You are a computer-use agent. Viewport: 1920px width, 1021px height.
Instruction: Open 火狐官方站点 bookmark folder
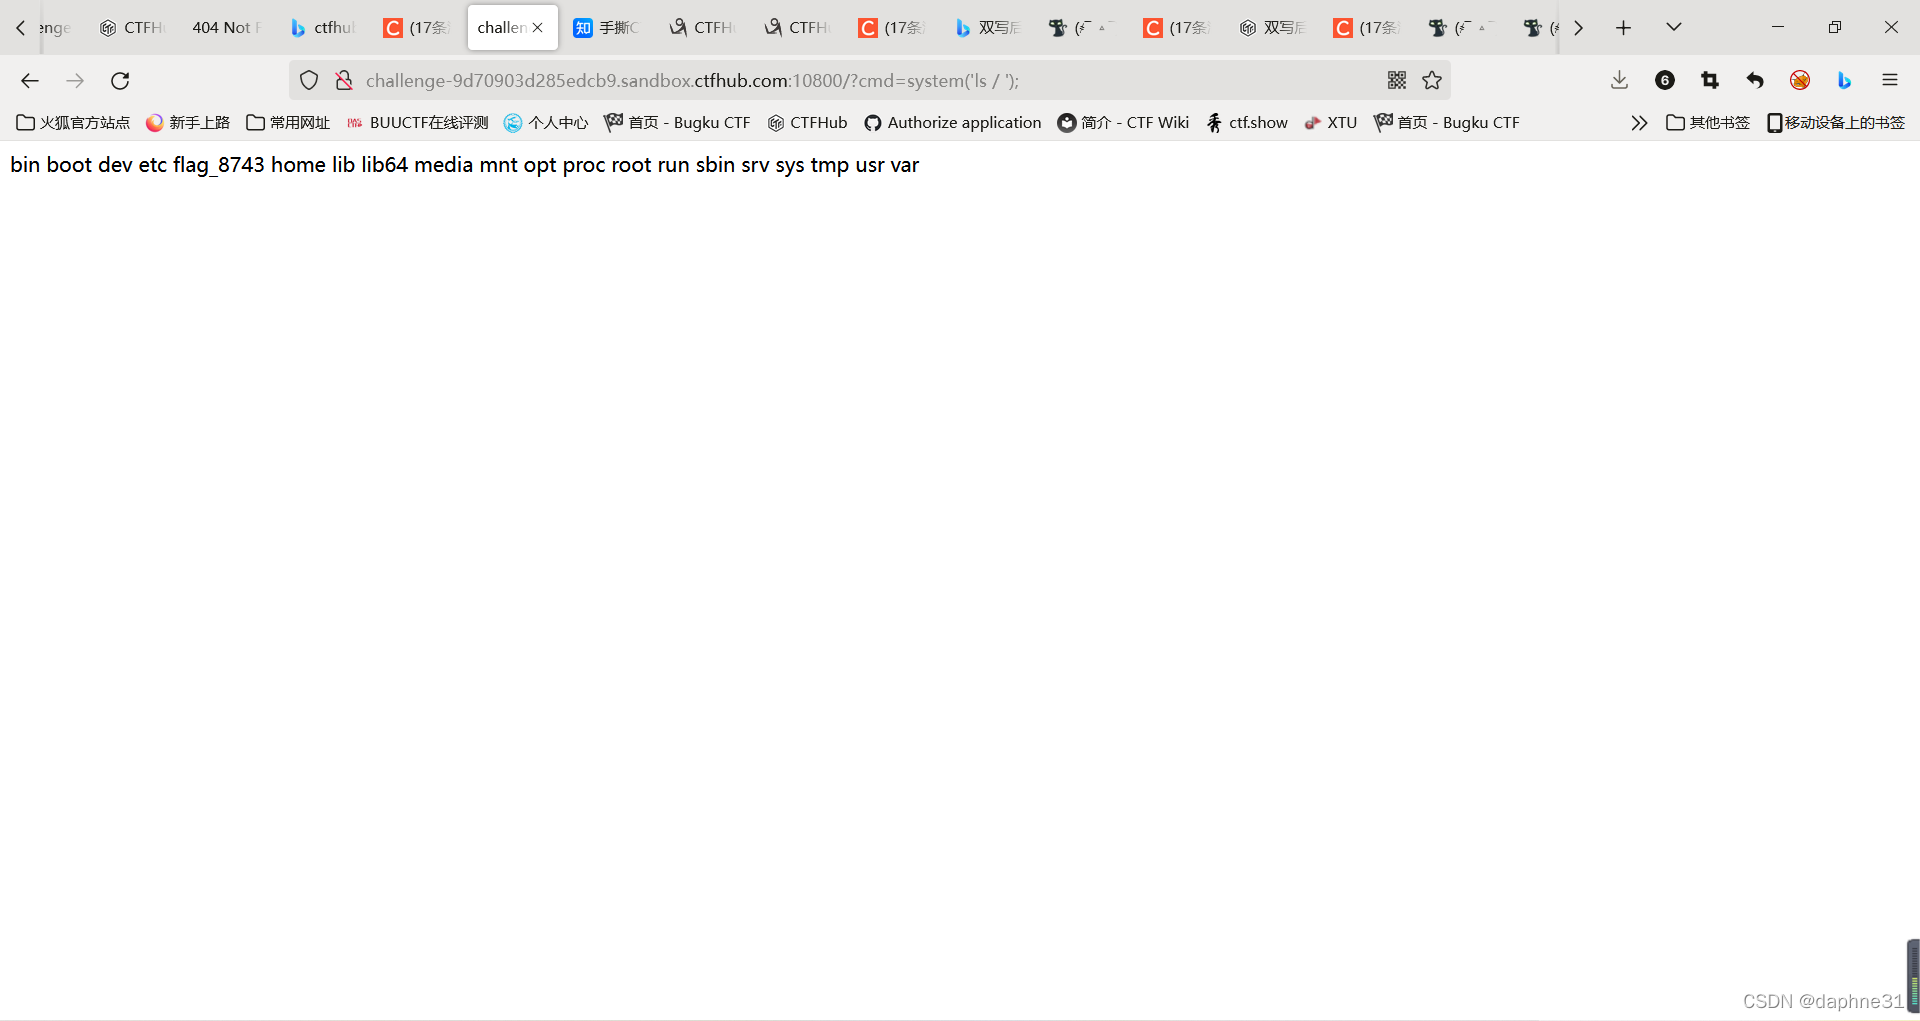coord(74,123)
